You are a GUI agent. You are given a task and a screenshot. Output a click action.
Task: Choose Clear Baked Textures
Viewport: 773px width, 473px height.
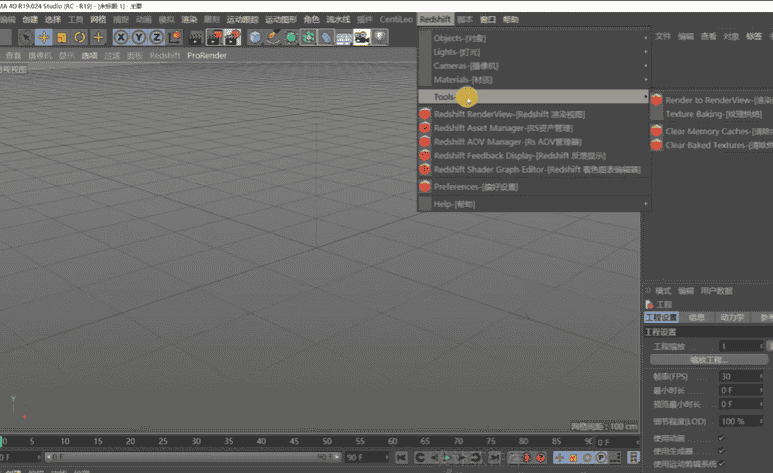coord(711,145)
